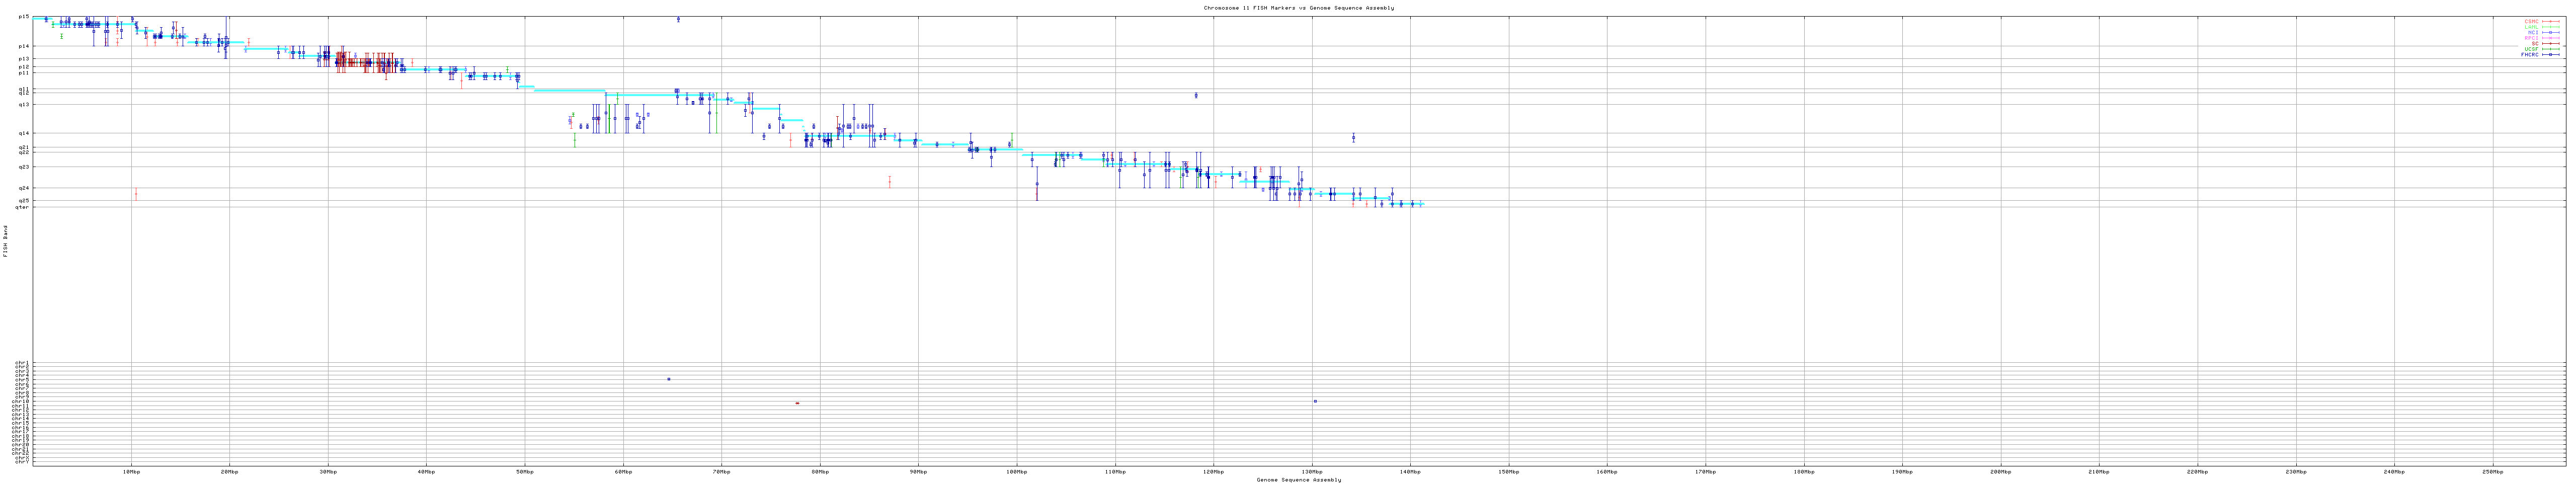Click the p14 band label on y-axis

23,46
